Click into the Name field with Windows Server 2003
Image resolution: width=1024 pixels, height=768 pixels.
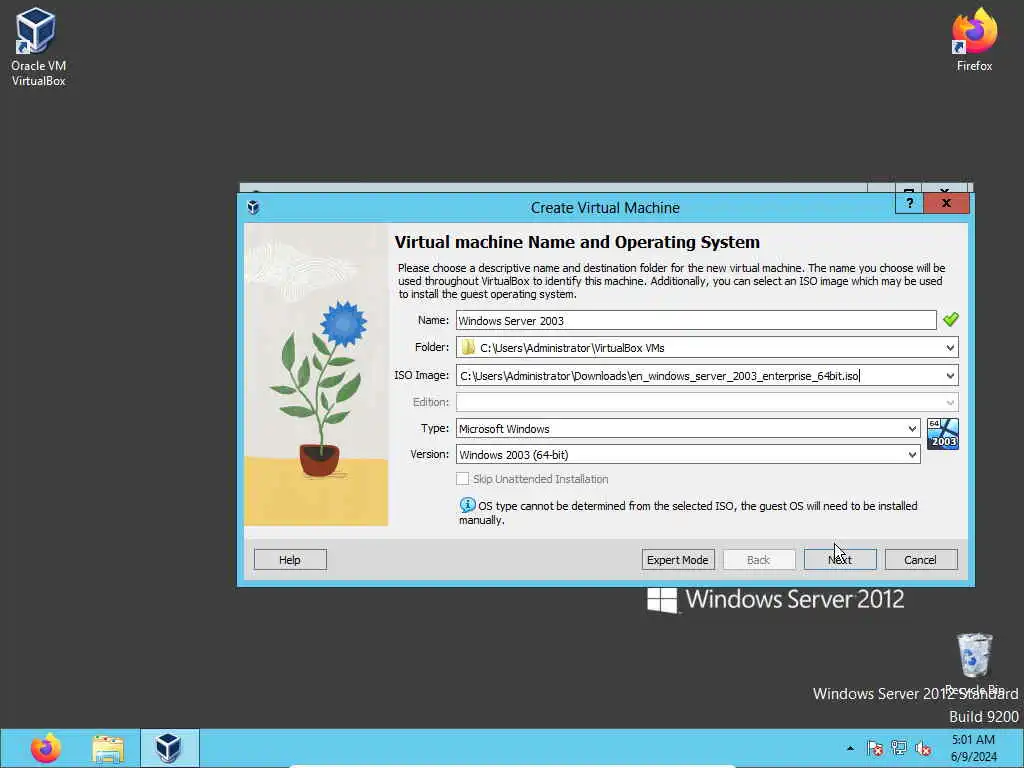pos(696,320)
